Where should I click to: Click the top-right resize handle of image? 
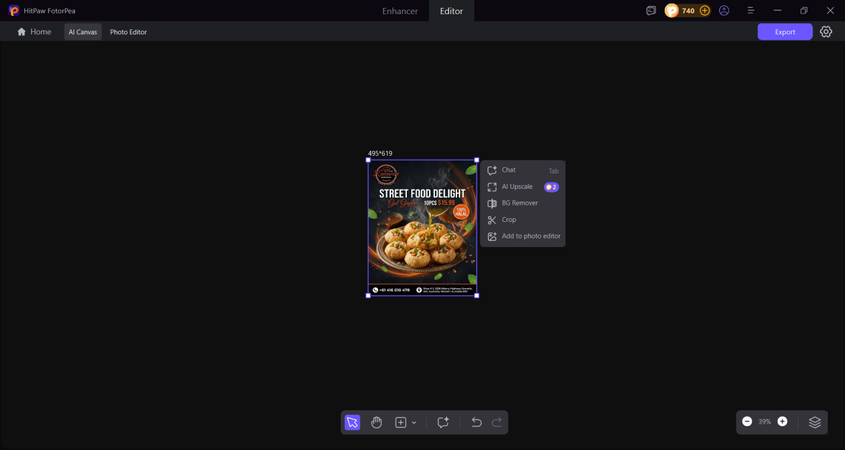click(476, 160)
